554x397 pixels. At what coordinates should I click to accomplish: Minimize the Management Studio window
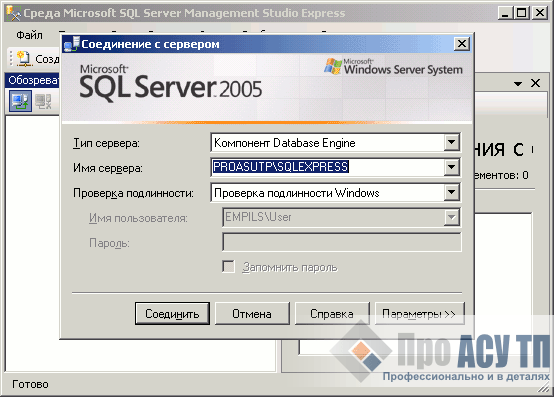point(506,13)
